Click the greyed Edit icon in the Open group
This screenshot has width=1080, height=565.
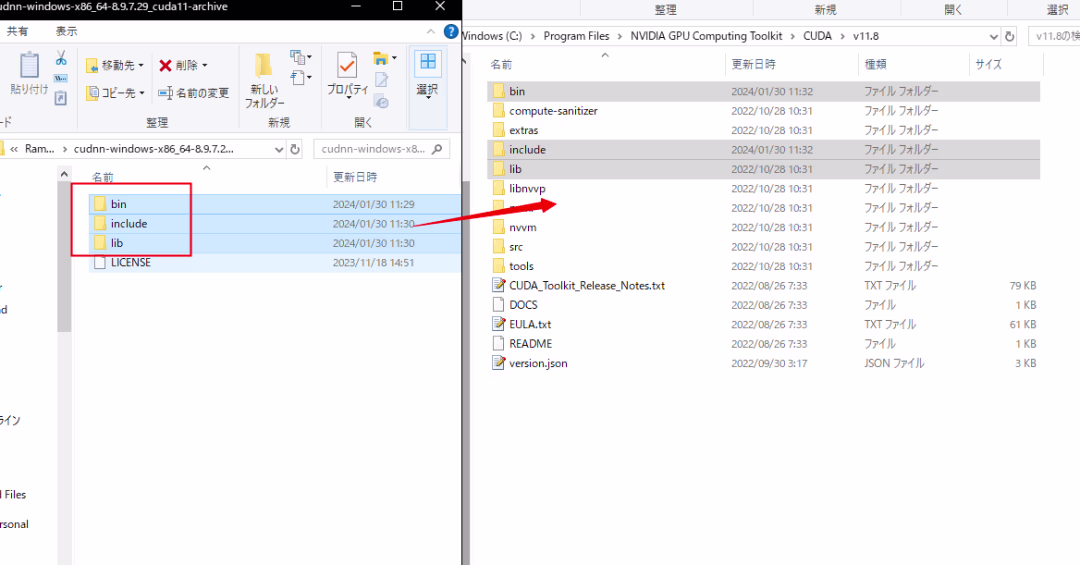point(382,81)
